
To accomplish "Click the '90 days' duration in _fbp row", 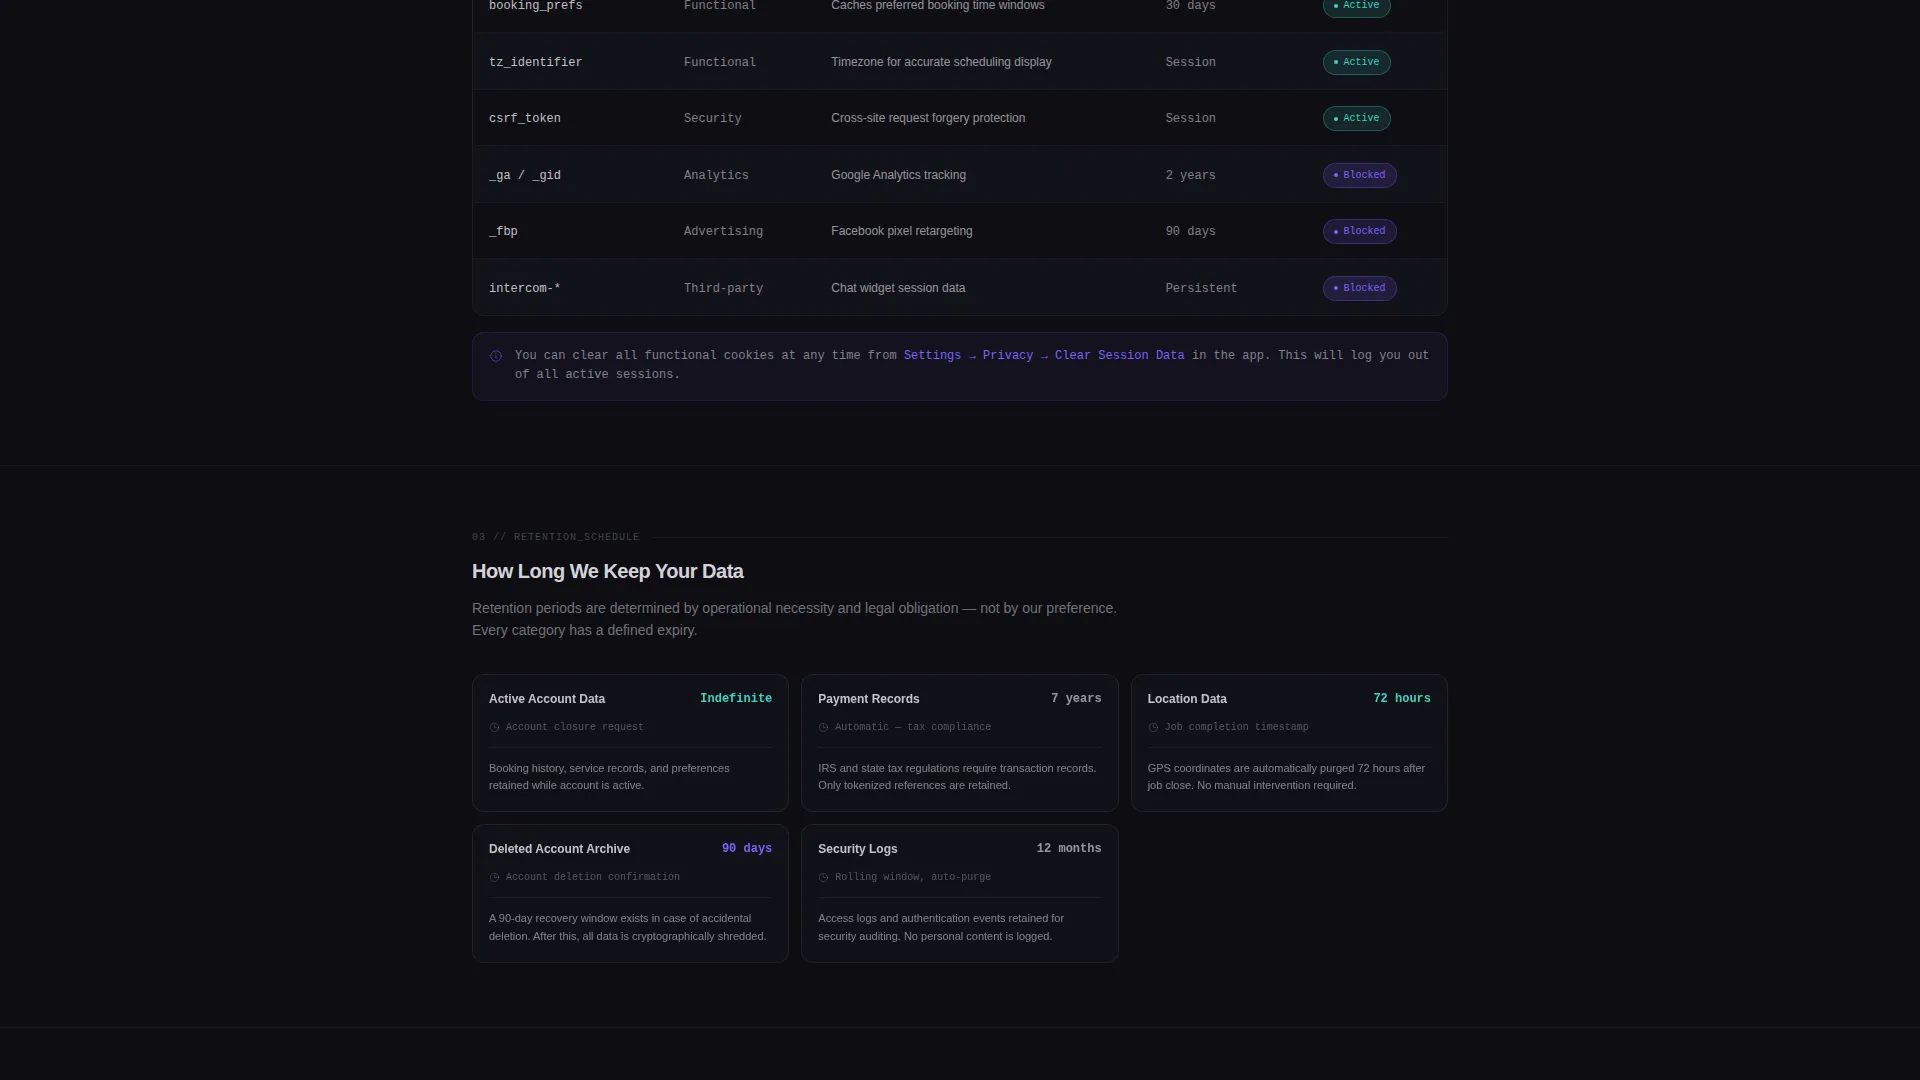I will coord(1190,231).
